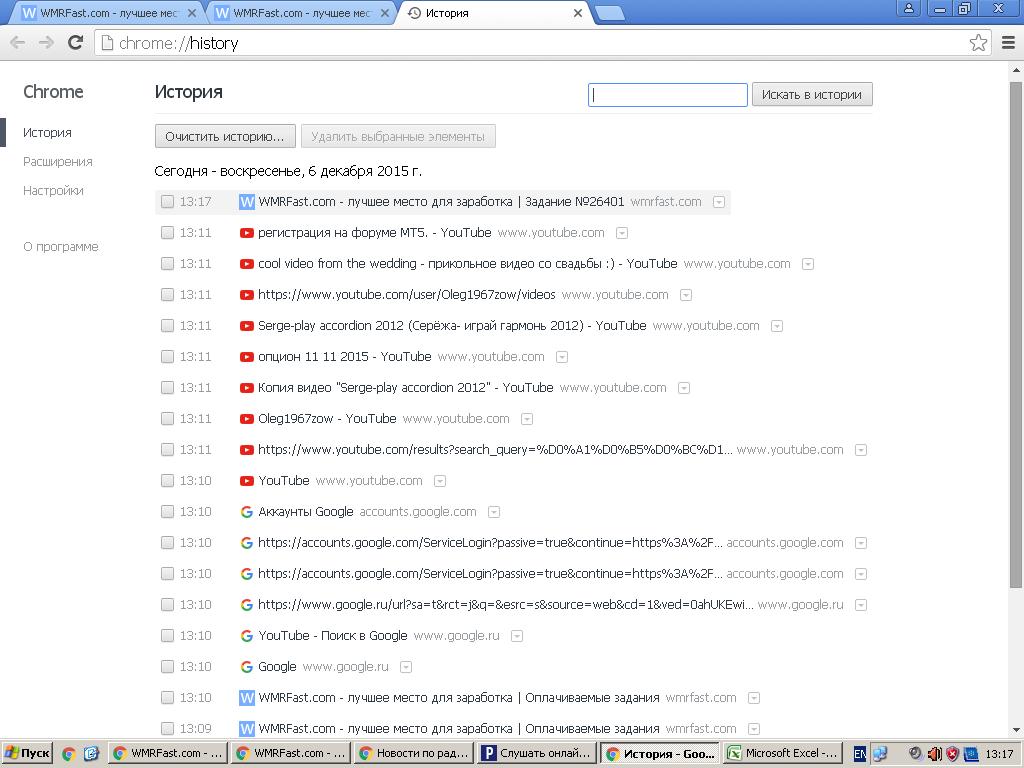Open dropdown arrow for 'YouTube www.youtube.com' 13:10 entry

click(x=440, y=481)
